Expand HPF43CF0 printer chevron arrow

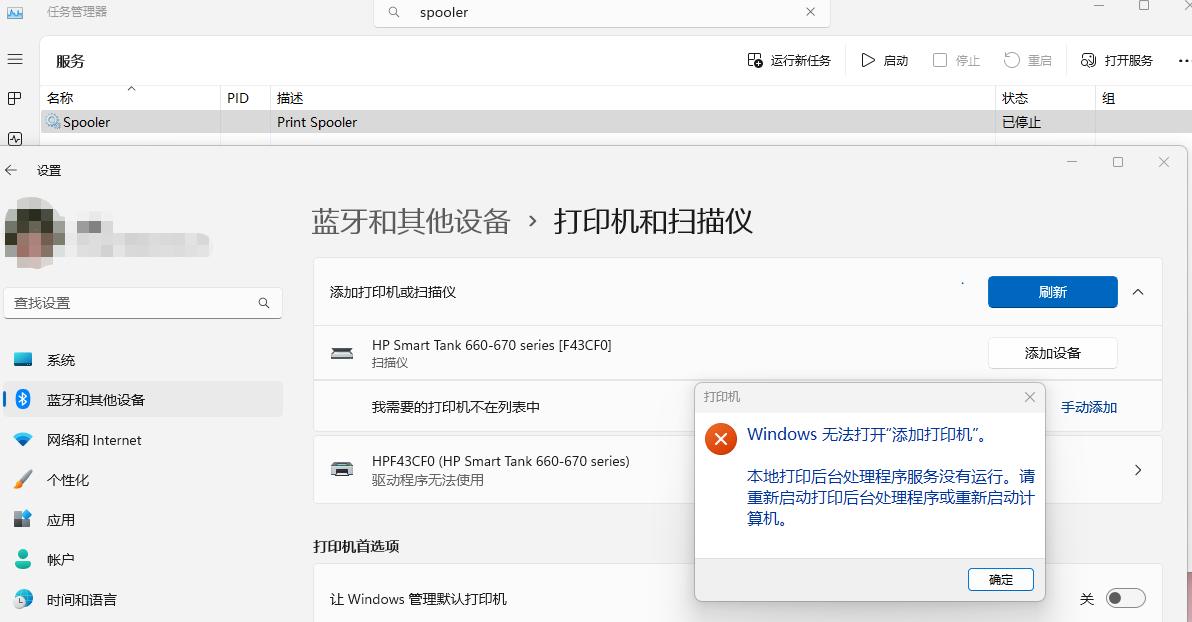pos(1138,470)
